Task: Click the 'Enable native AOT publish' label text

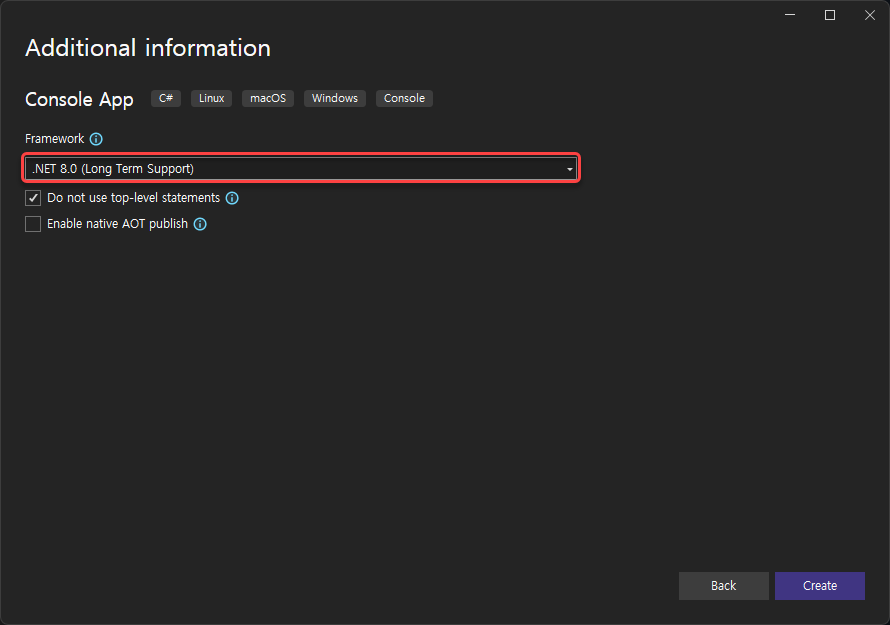Action: pyautogui.click(x=117, y=224)
